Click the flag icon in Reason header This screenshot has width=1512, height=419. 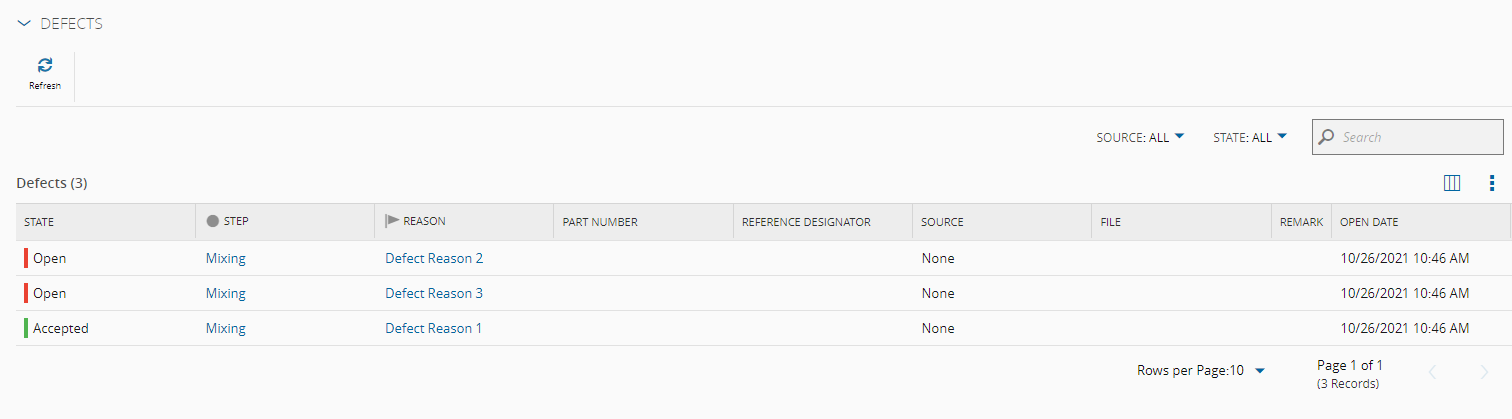pyautogui.click(x=392, y=221)
